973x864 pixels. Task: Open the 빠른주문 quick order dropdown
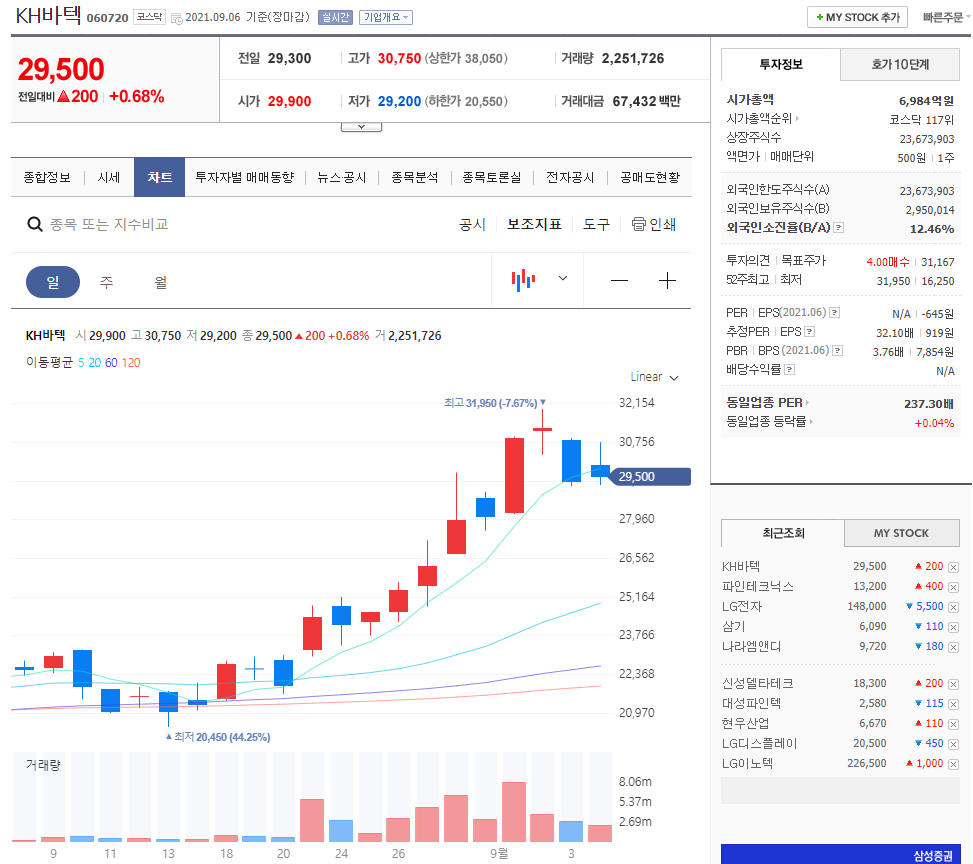coord(946,17)
